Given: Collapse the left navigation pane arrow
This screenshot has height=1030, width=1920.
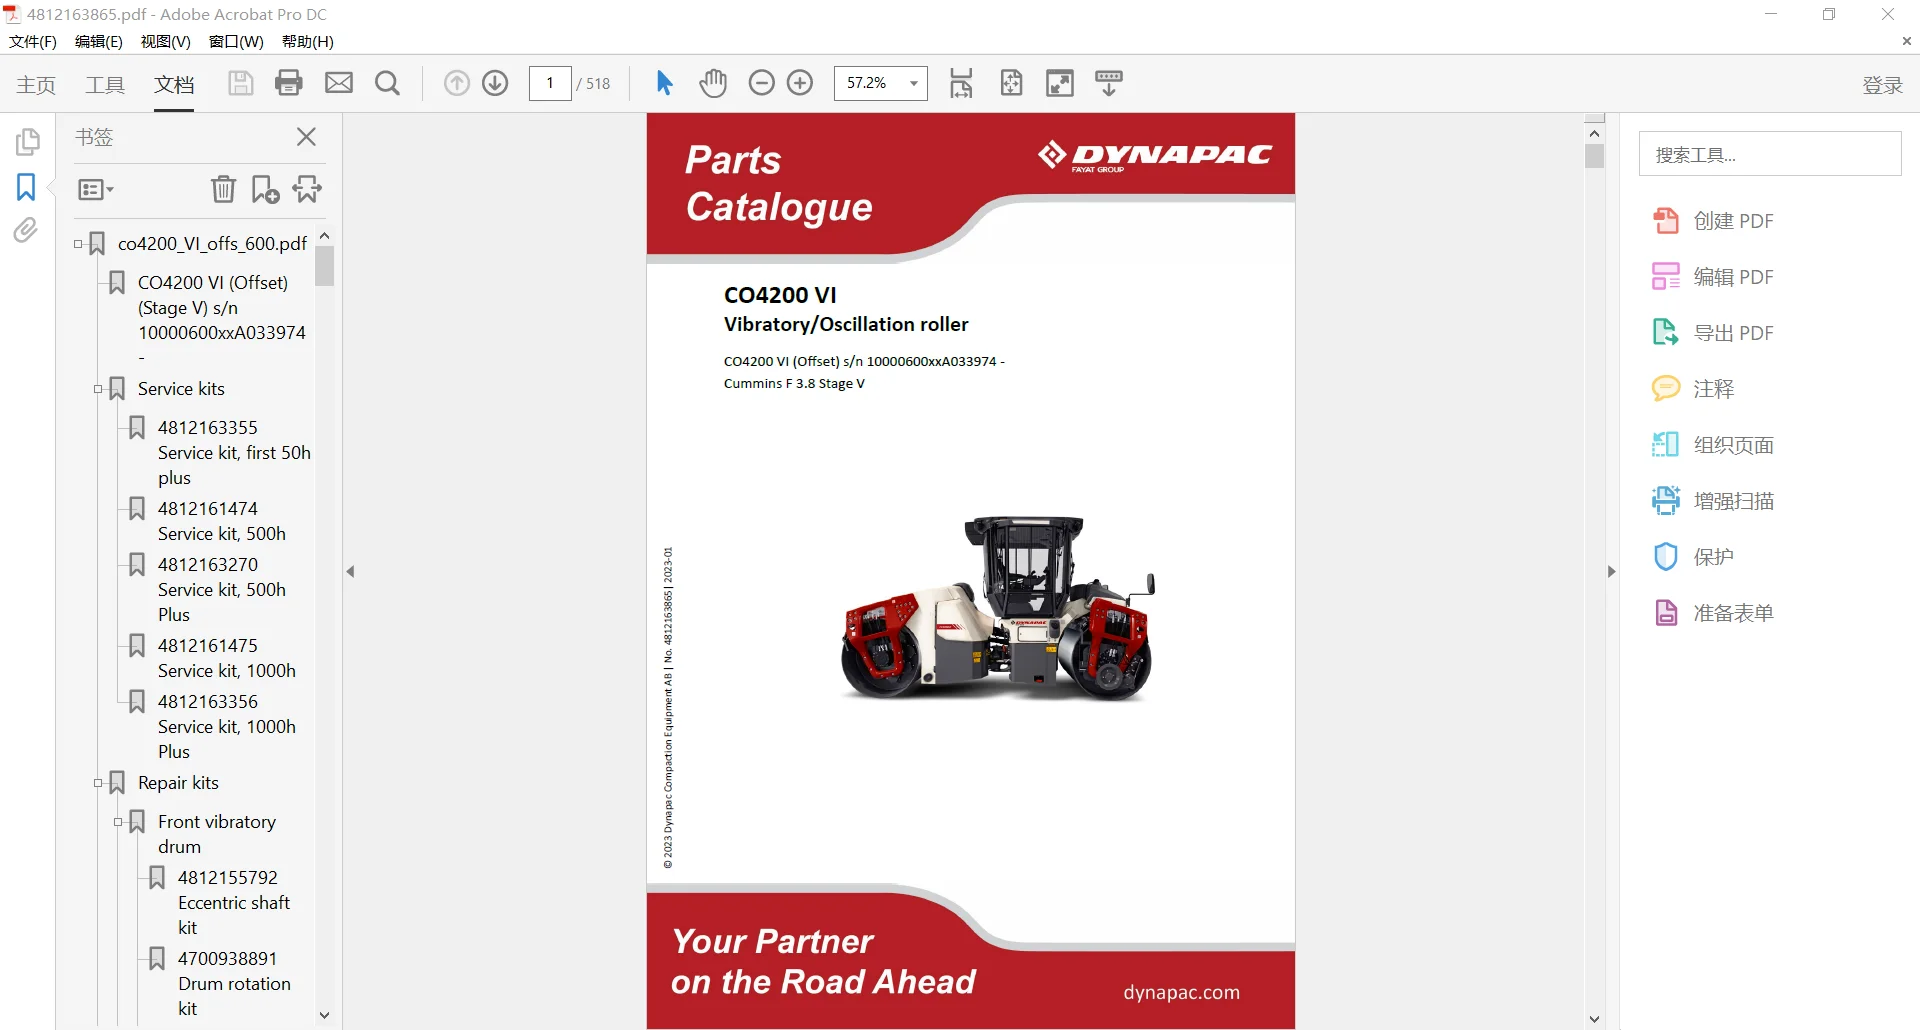Looking at the screenshot, I should point(350,572).
